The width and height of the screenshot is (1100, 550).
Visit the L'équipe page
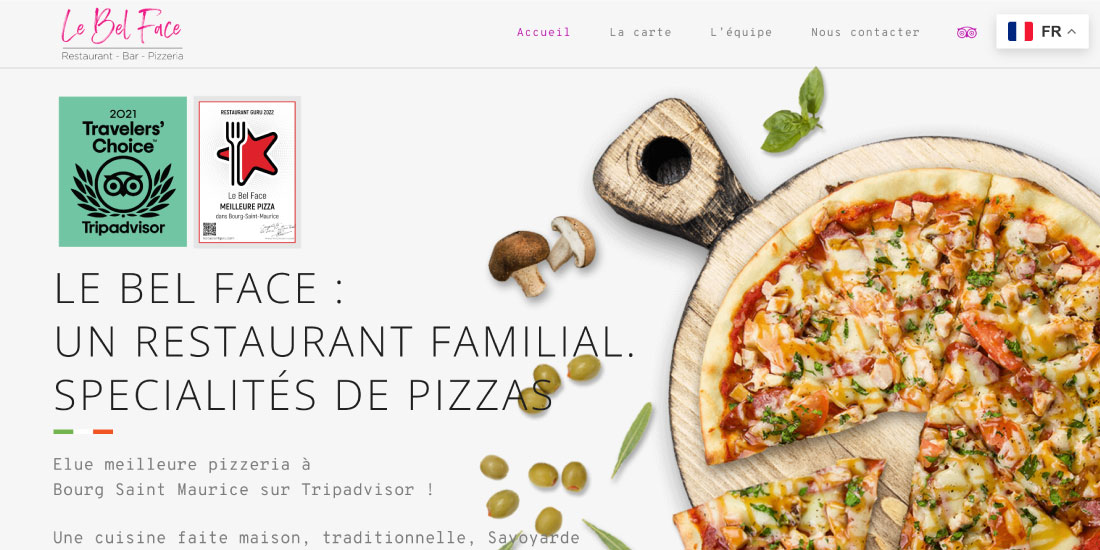[741, 32]
